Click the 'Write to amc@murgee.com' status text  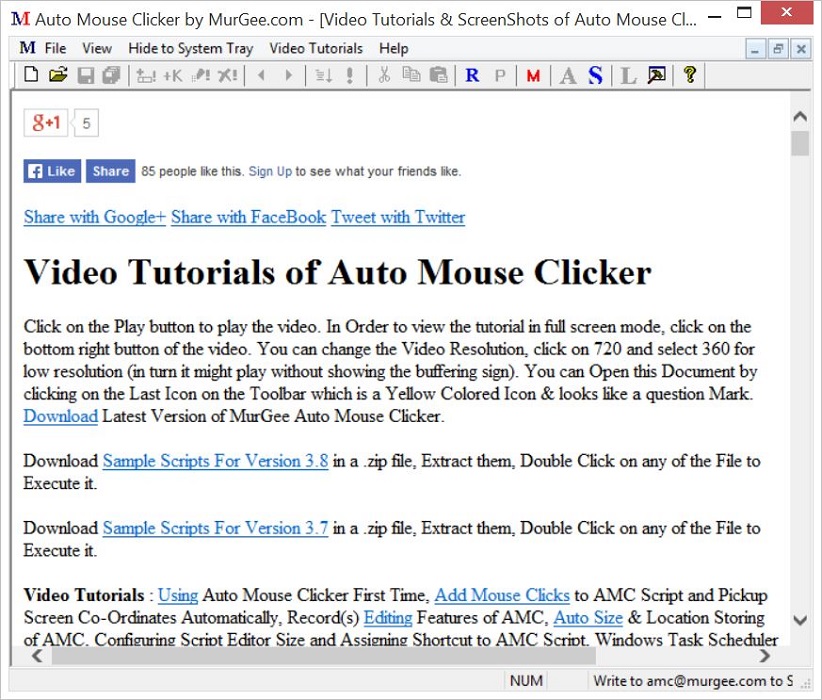[x=693, y=681]
